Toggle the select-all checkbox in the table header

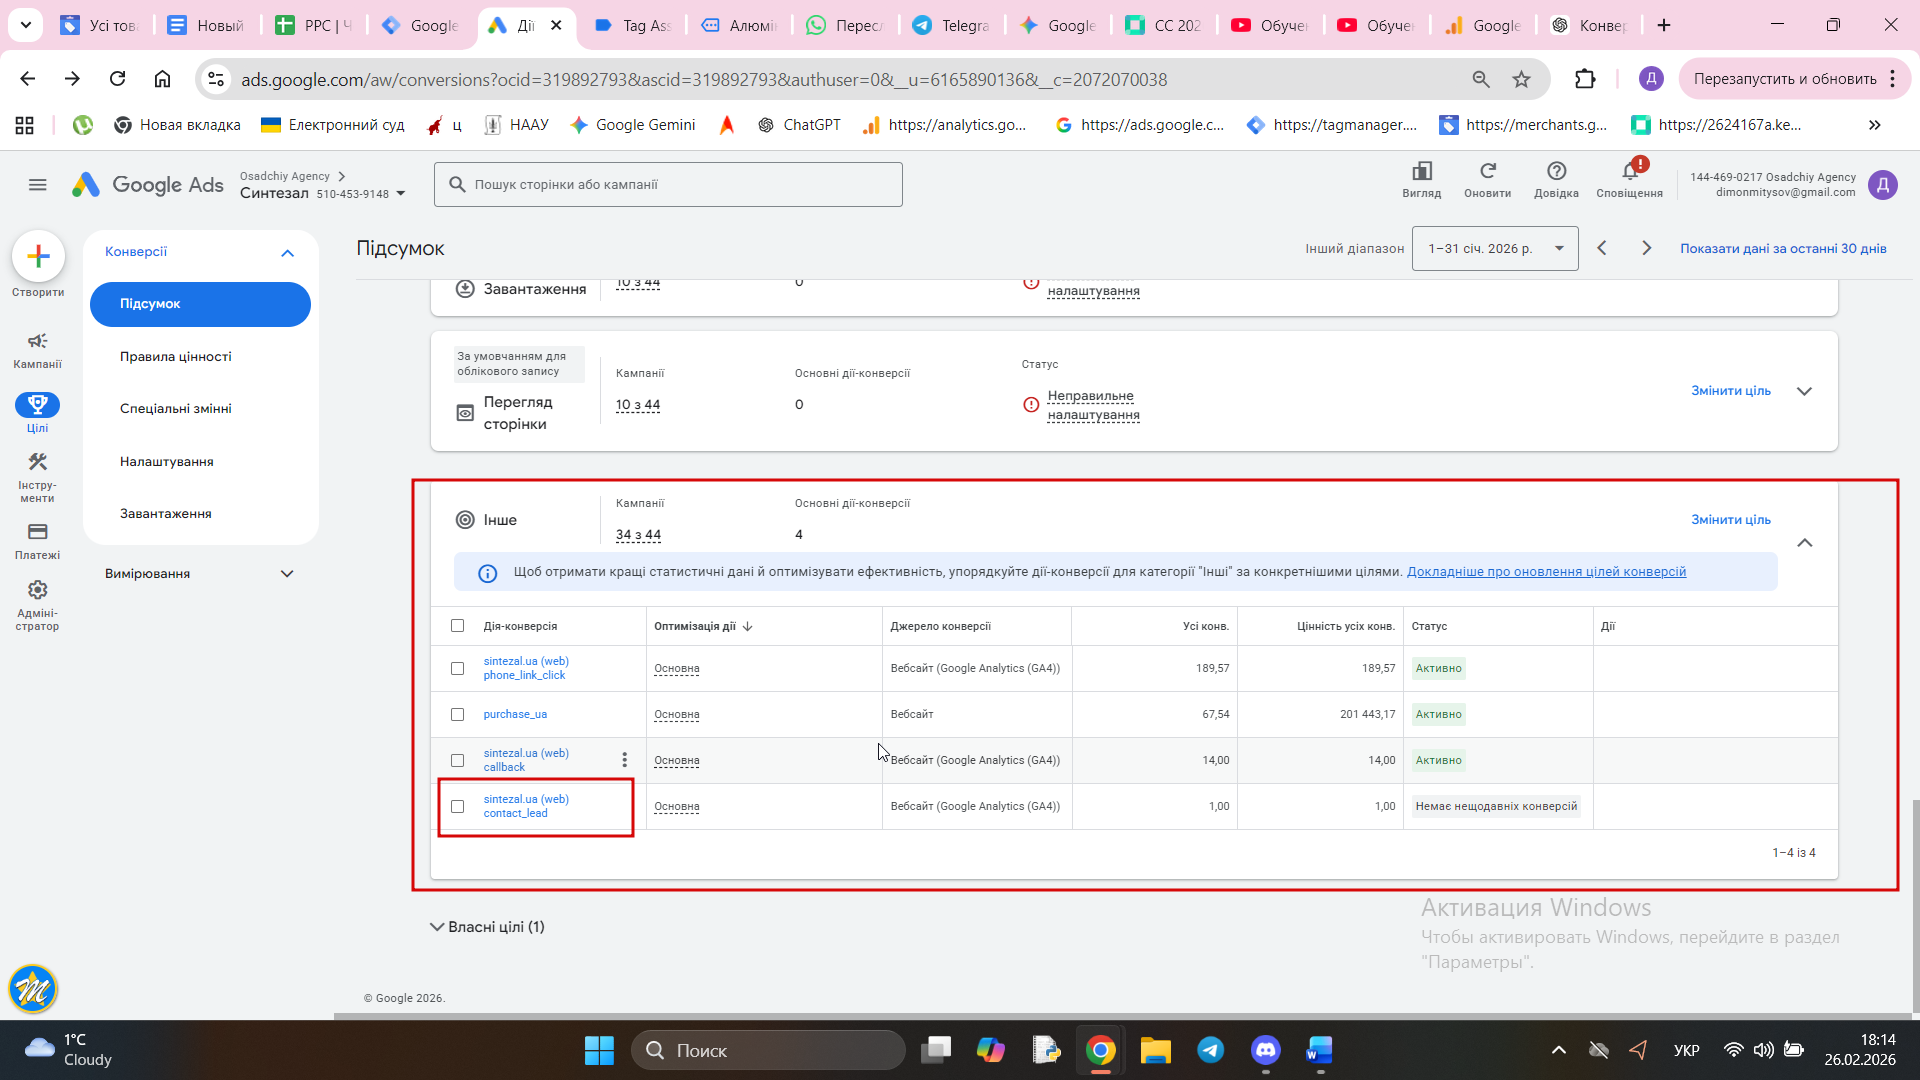[457, 625]
